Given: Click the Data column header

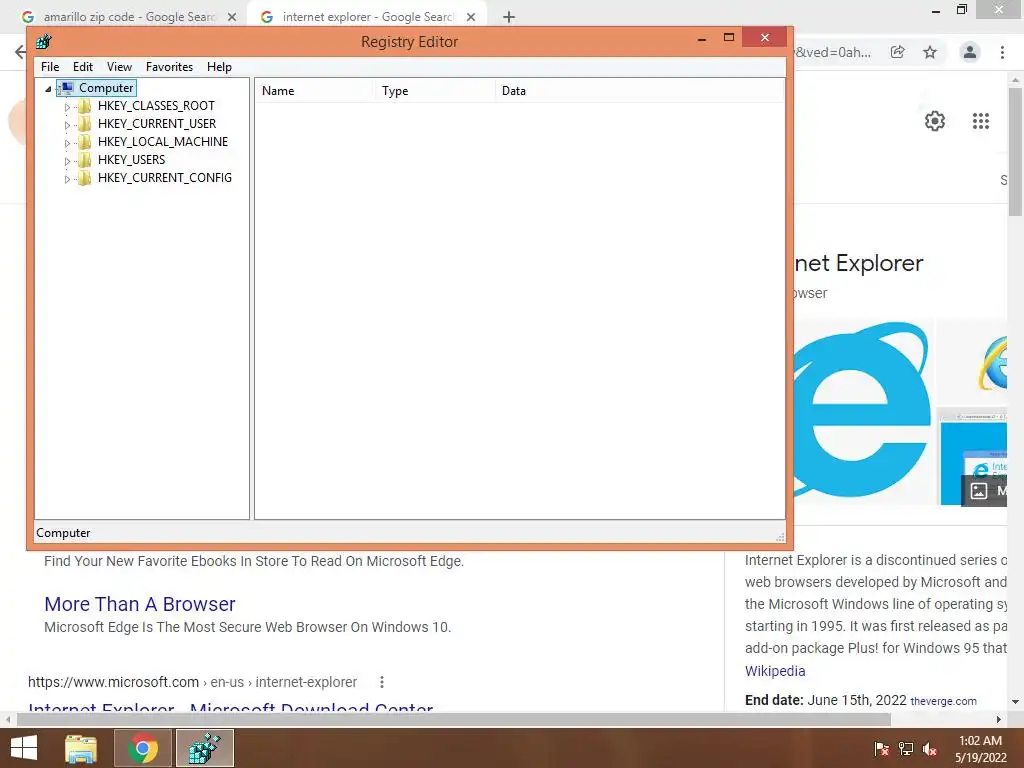Looking at the screenshot, I should [640, 91].
